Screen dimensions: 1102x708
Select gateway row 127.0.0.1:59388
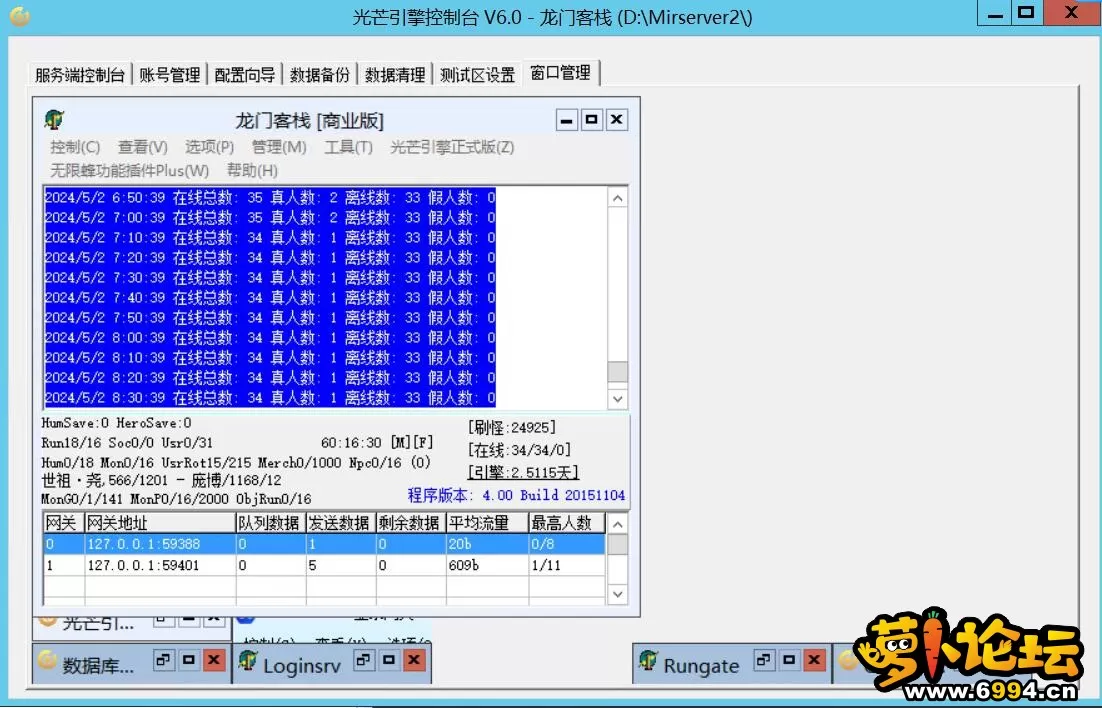point(324,544)
